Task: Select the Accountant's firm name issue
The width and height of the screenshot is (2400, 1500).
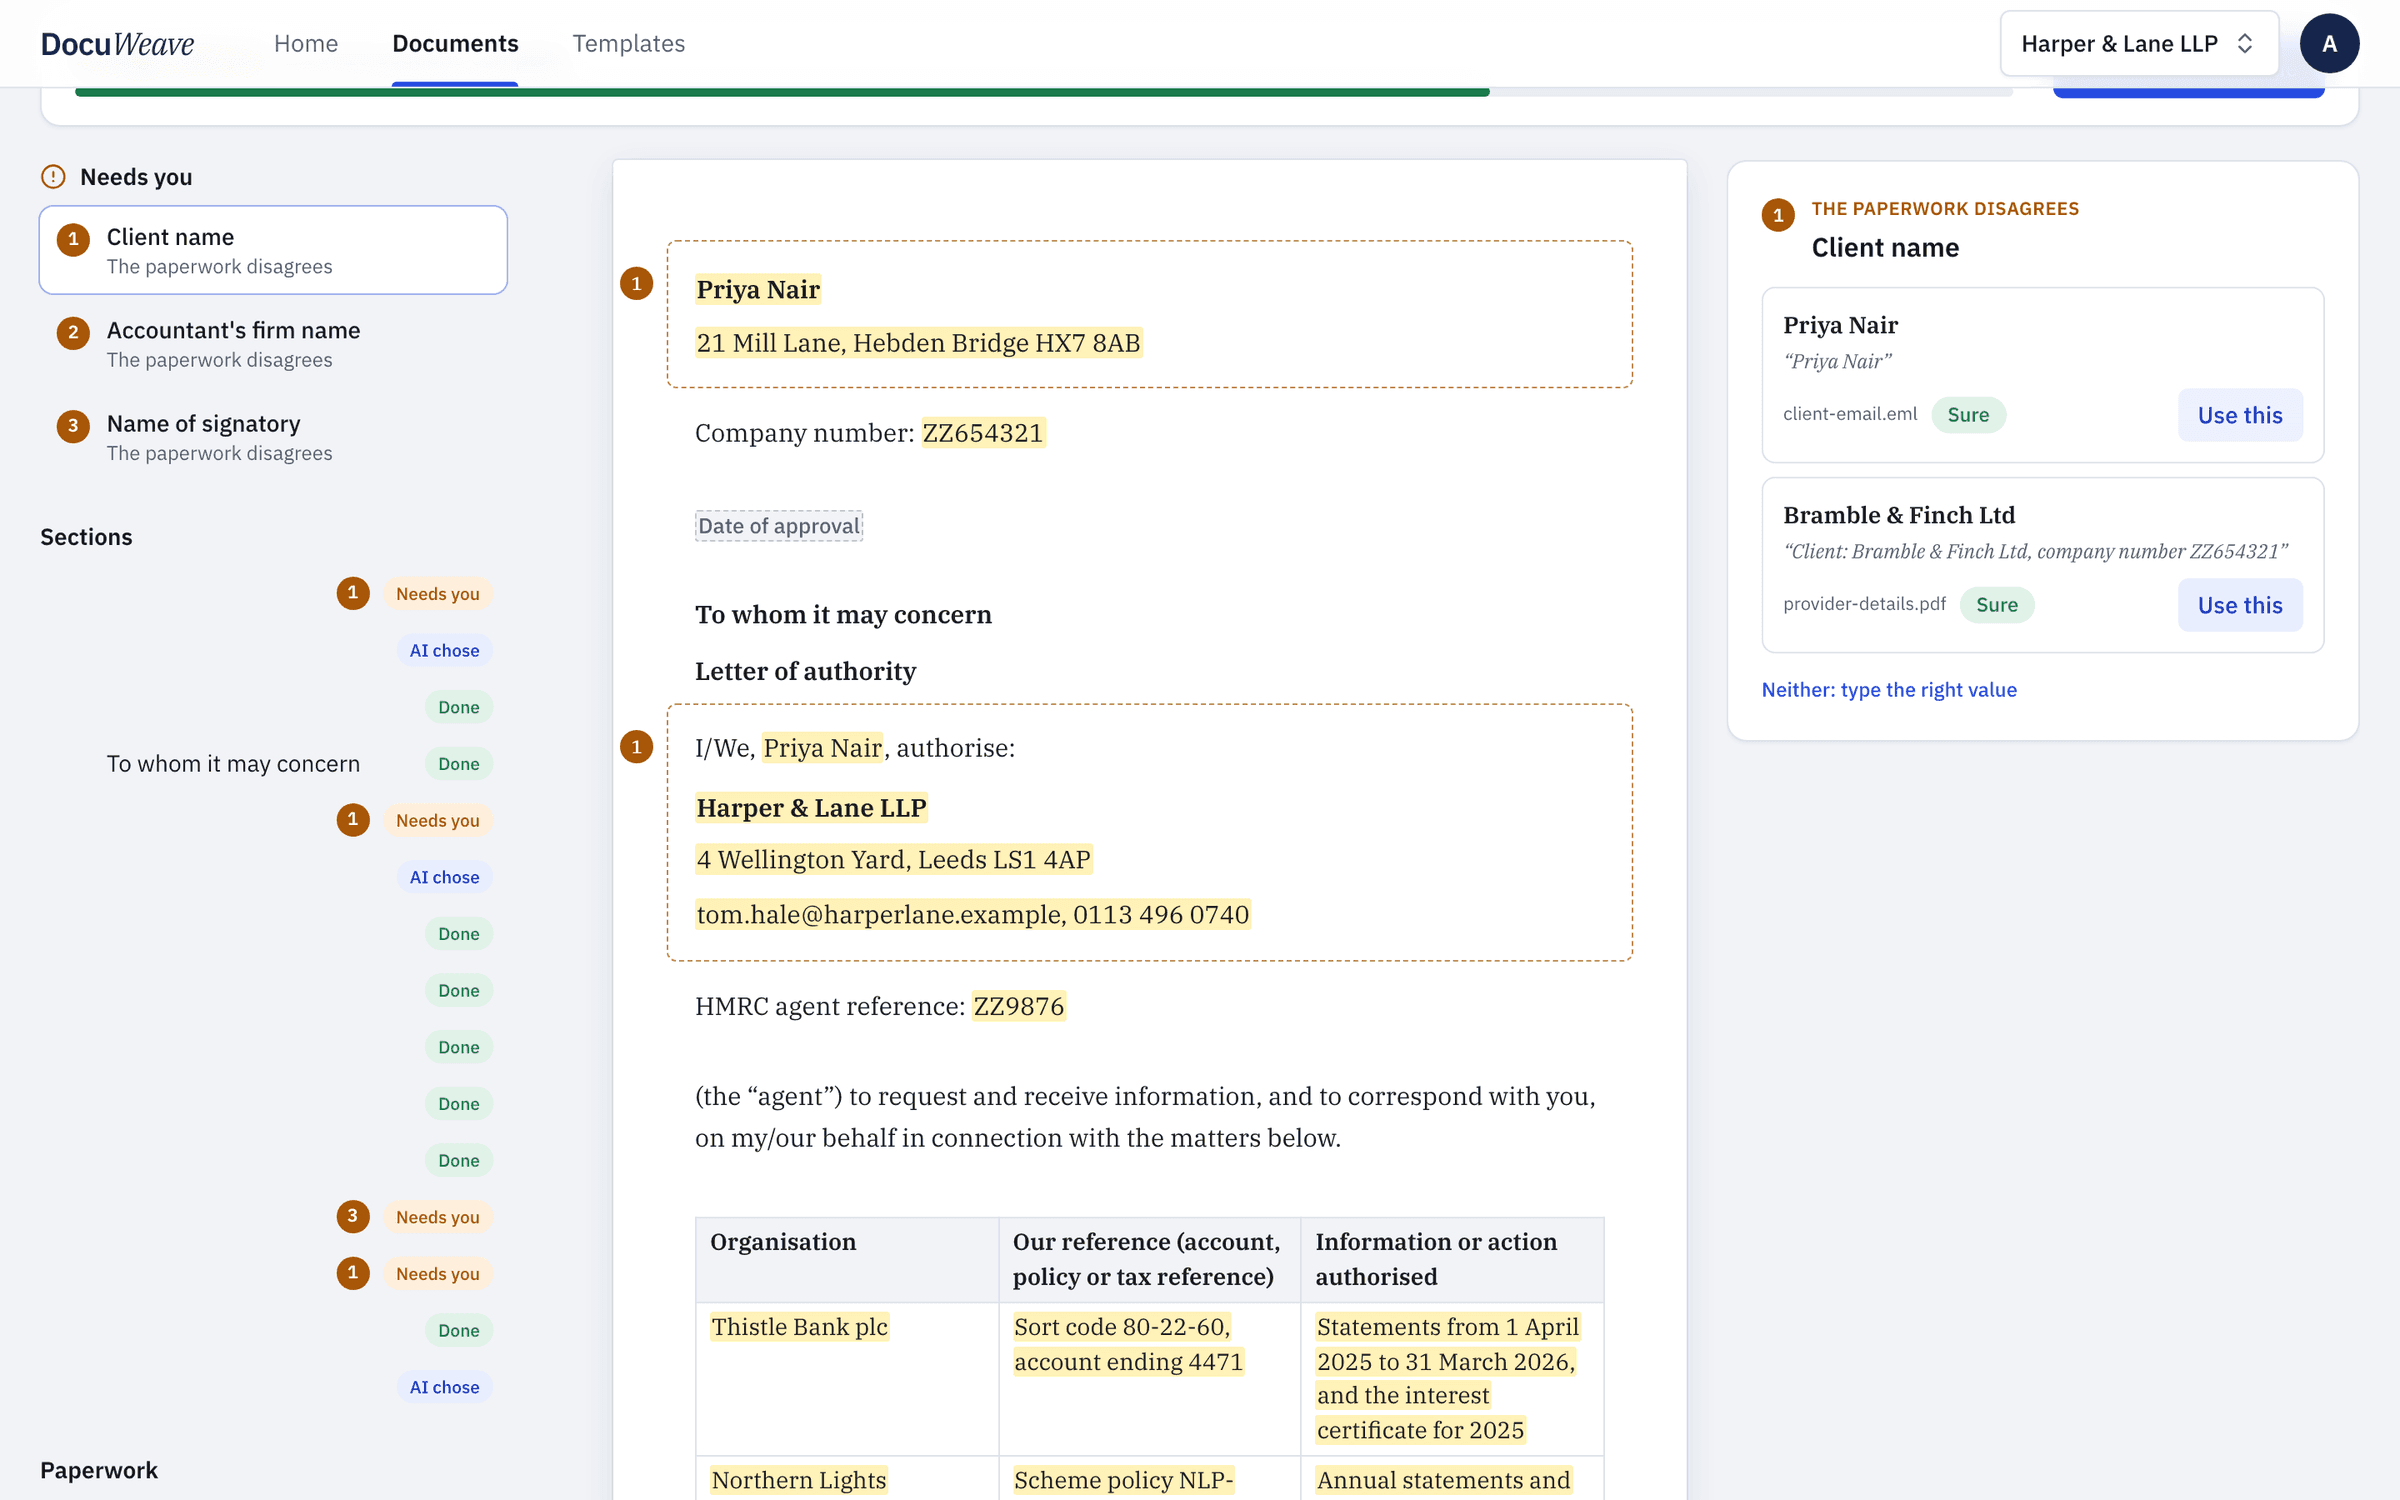Action: point(273,343)
